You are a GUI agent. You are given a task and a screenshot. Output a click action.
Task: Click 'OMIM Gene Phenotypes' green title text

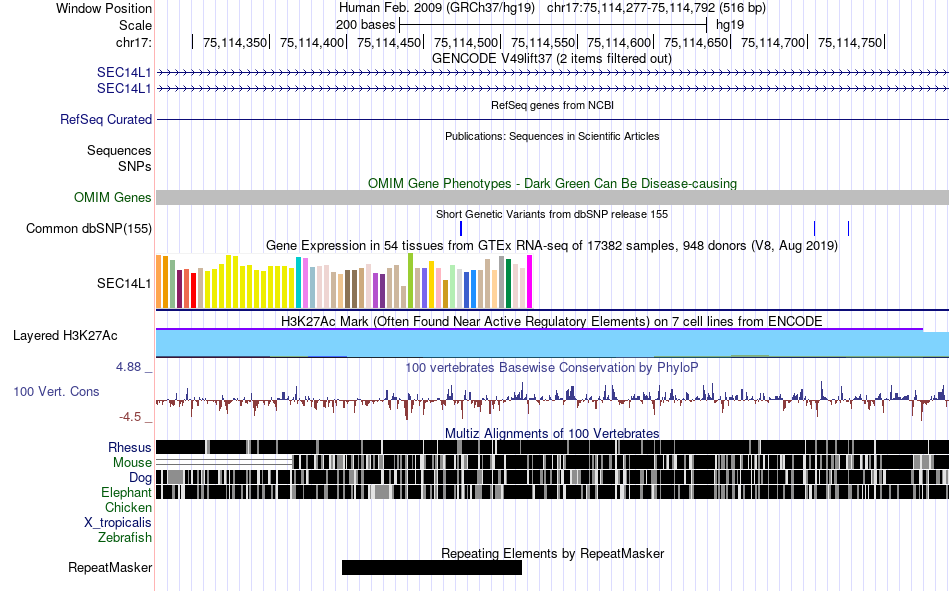pyautogui.click(x=552, y=183)
